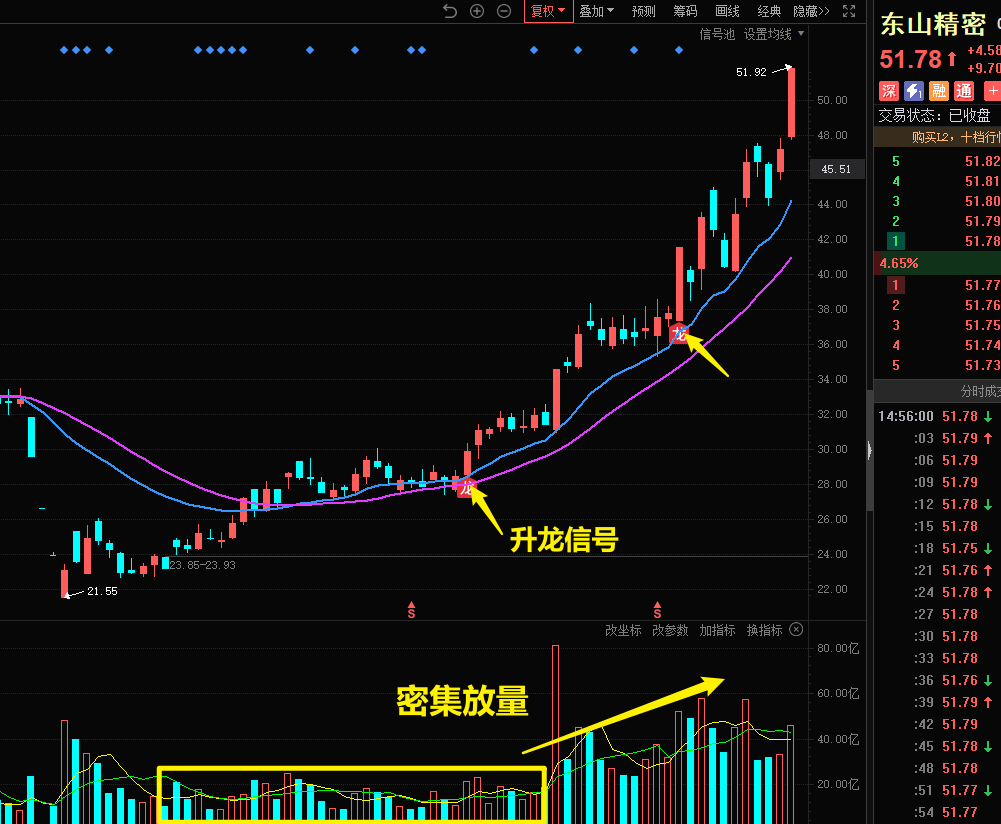
Task: Click 换指标 to switch indicator
Action: click(764, 630)
